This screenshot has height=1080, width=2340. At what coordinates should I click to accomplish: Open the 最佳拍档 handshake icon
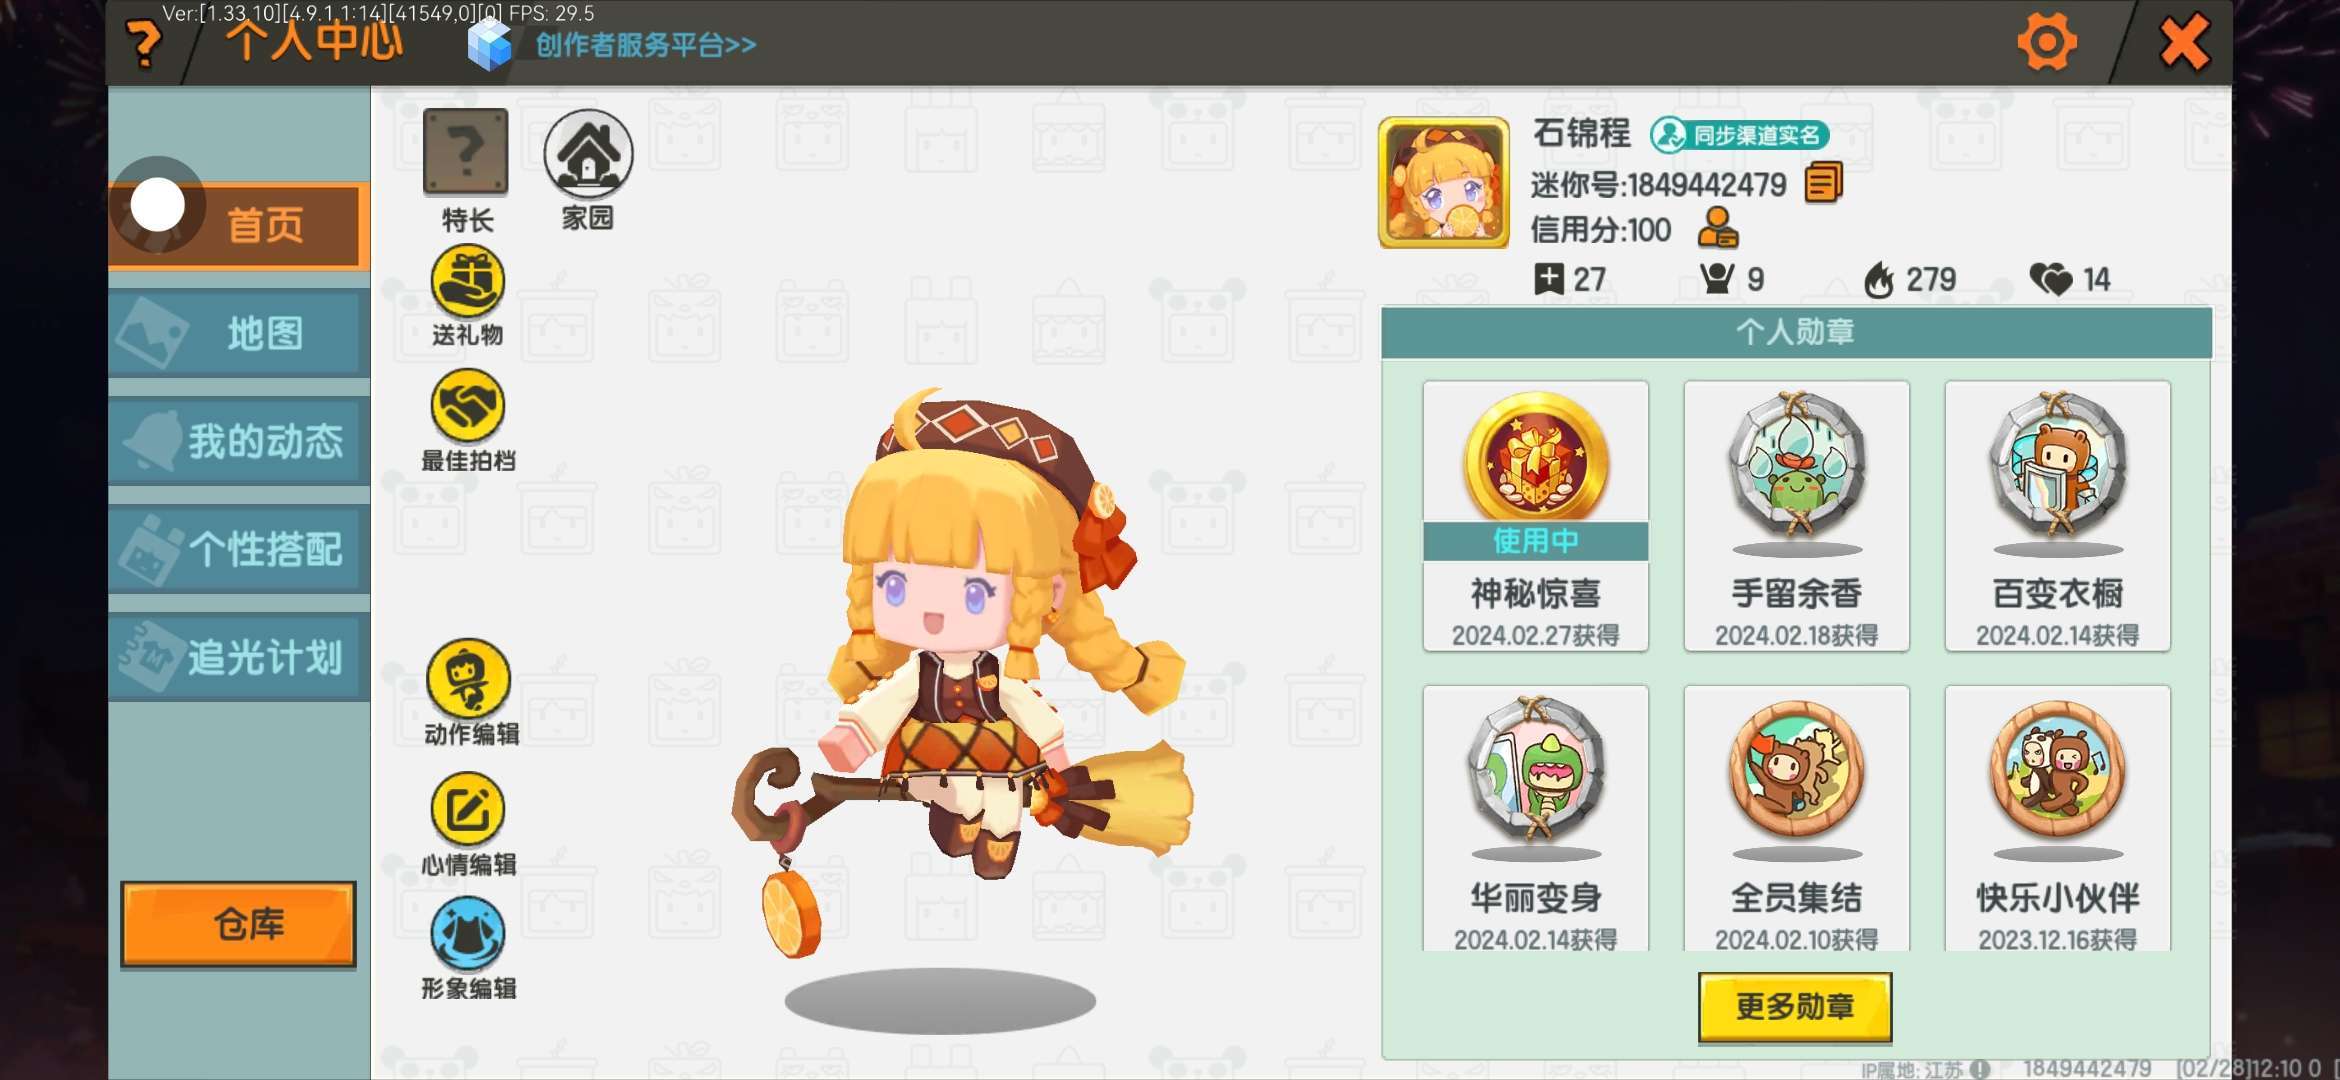(467, 406)
